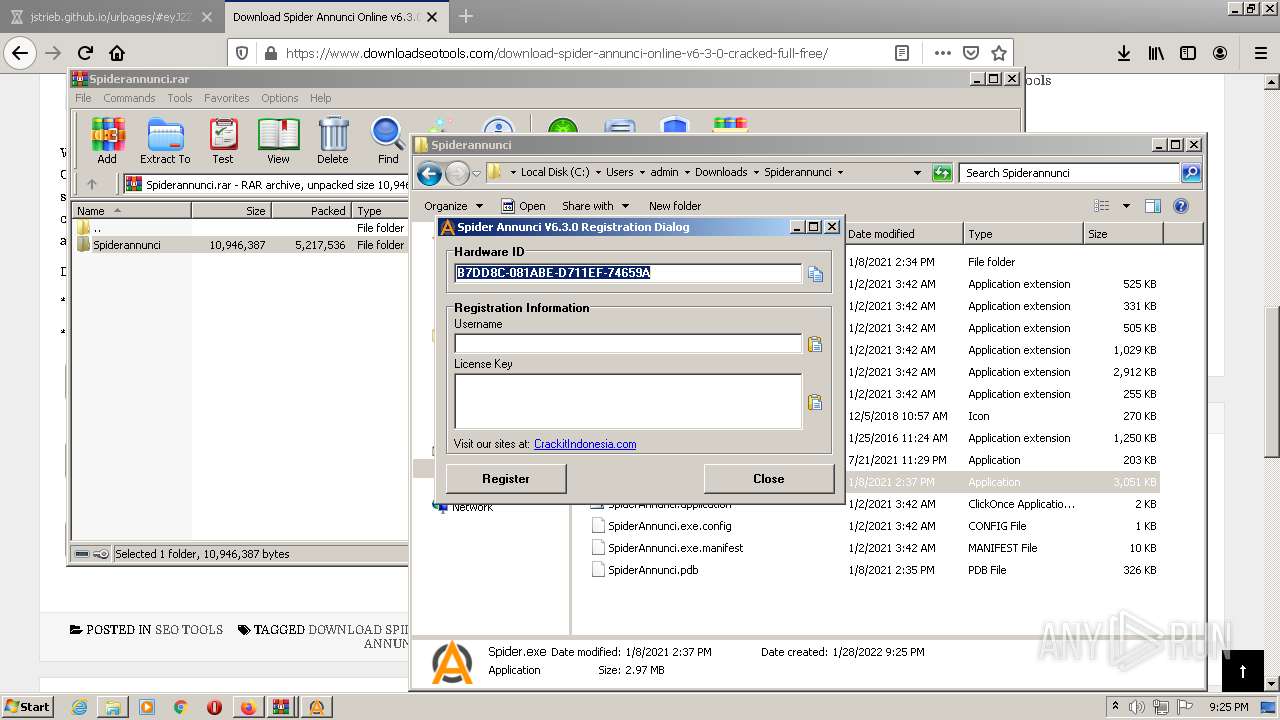Screen dimensions: 1280x720
Task: Reload the Firefox page
Action: pyautogui.click(x=85, y=53)
